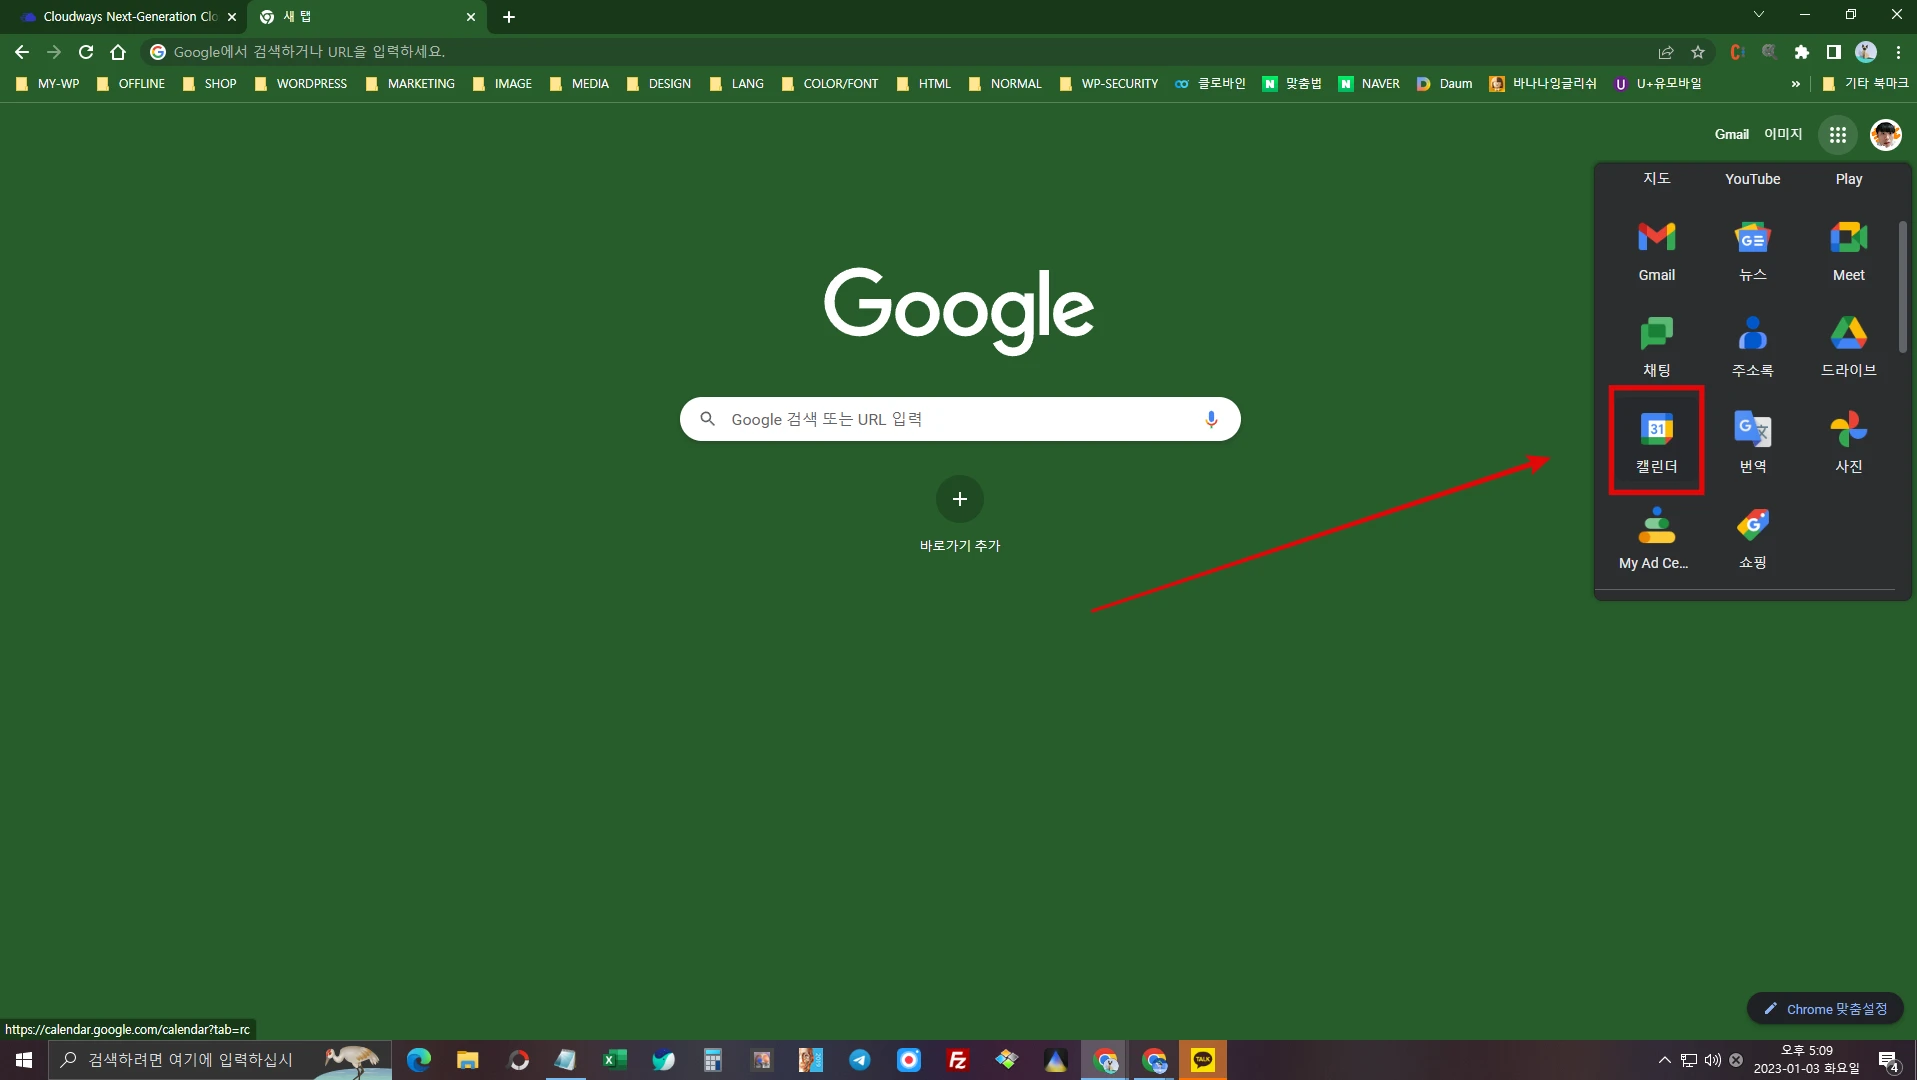The width and height of the screenshot is (1917, 1080).
Task: Open the WP-SECURITY bookmark folder
Action: [x=1108, y=84]
